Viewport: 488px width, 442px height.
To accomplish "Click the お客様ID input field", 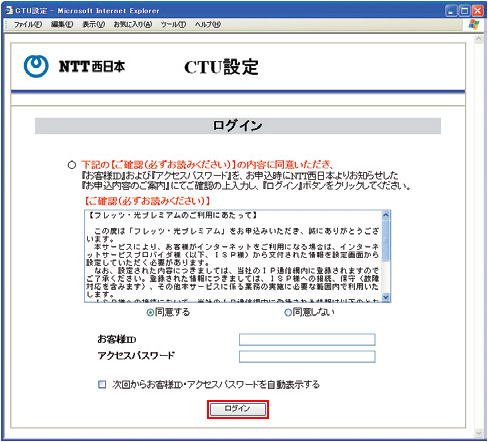I will [307, 340].
